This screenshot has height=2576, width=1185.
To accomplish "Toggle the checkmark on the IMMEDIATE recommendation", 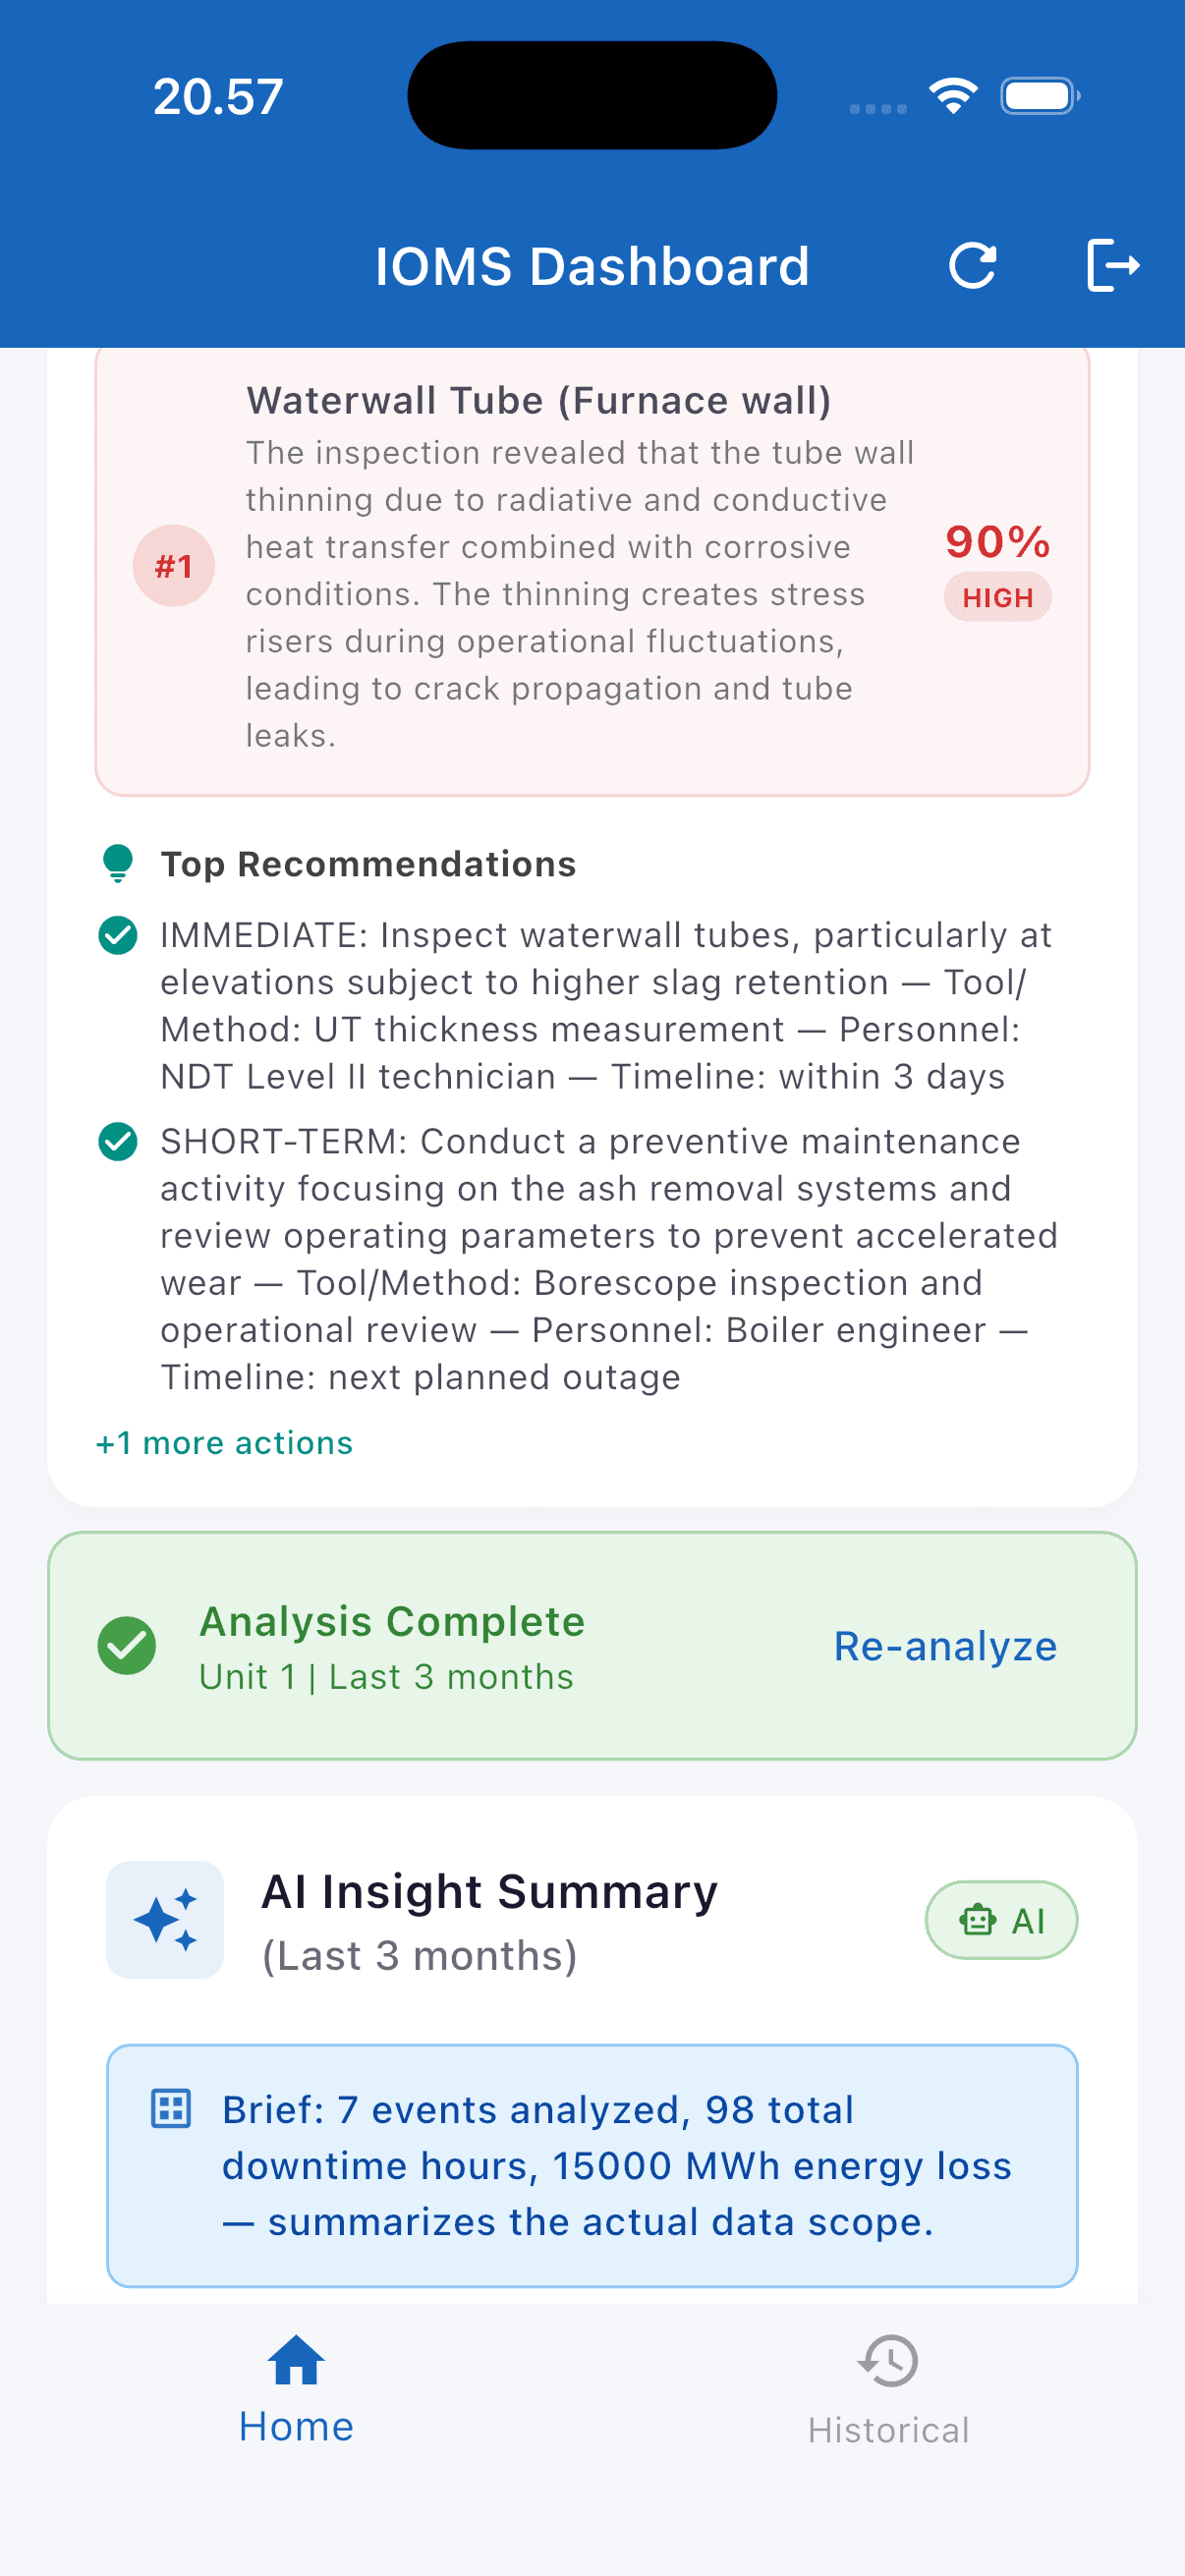I will click(x=119, y=935).
